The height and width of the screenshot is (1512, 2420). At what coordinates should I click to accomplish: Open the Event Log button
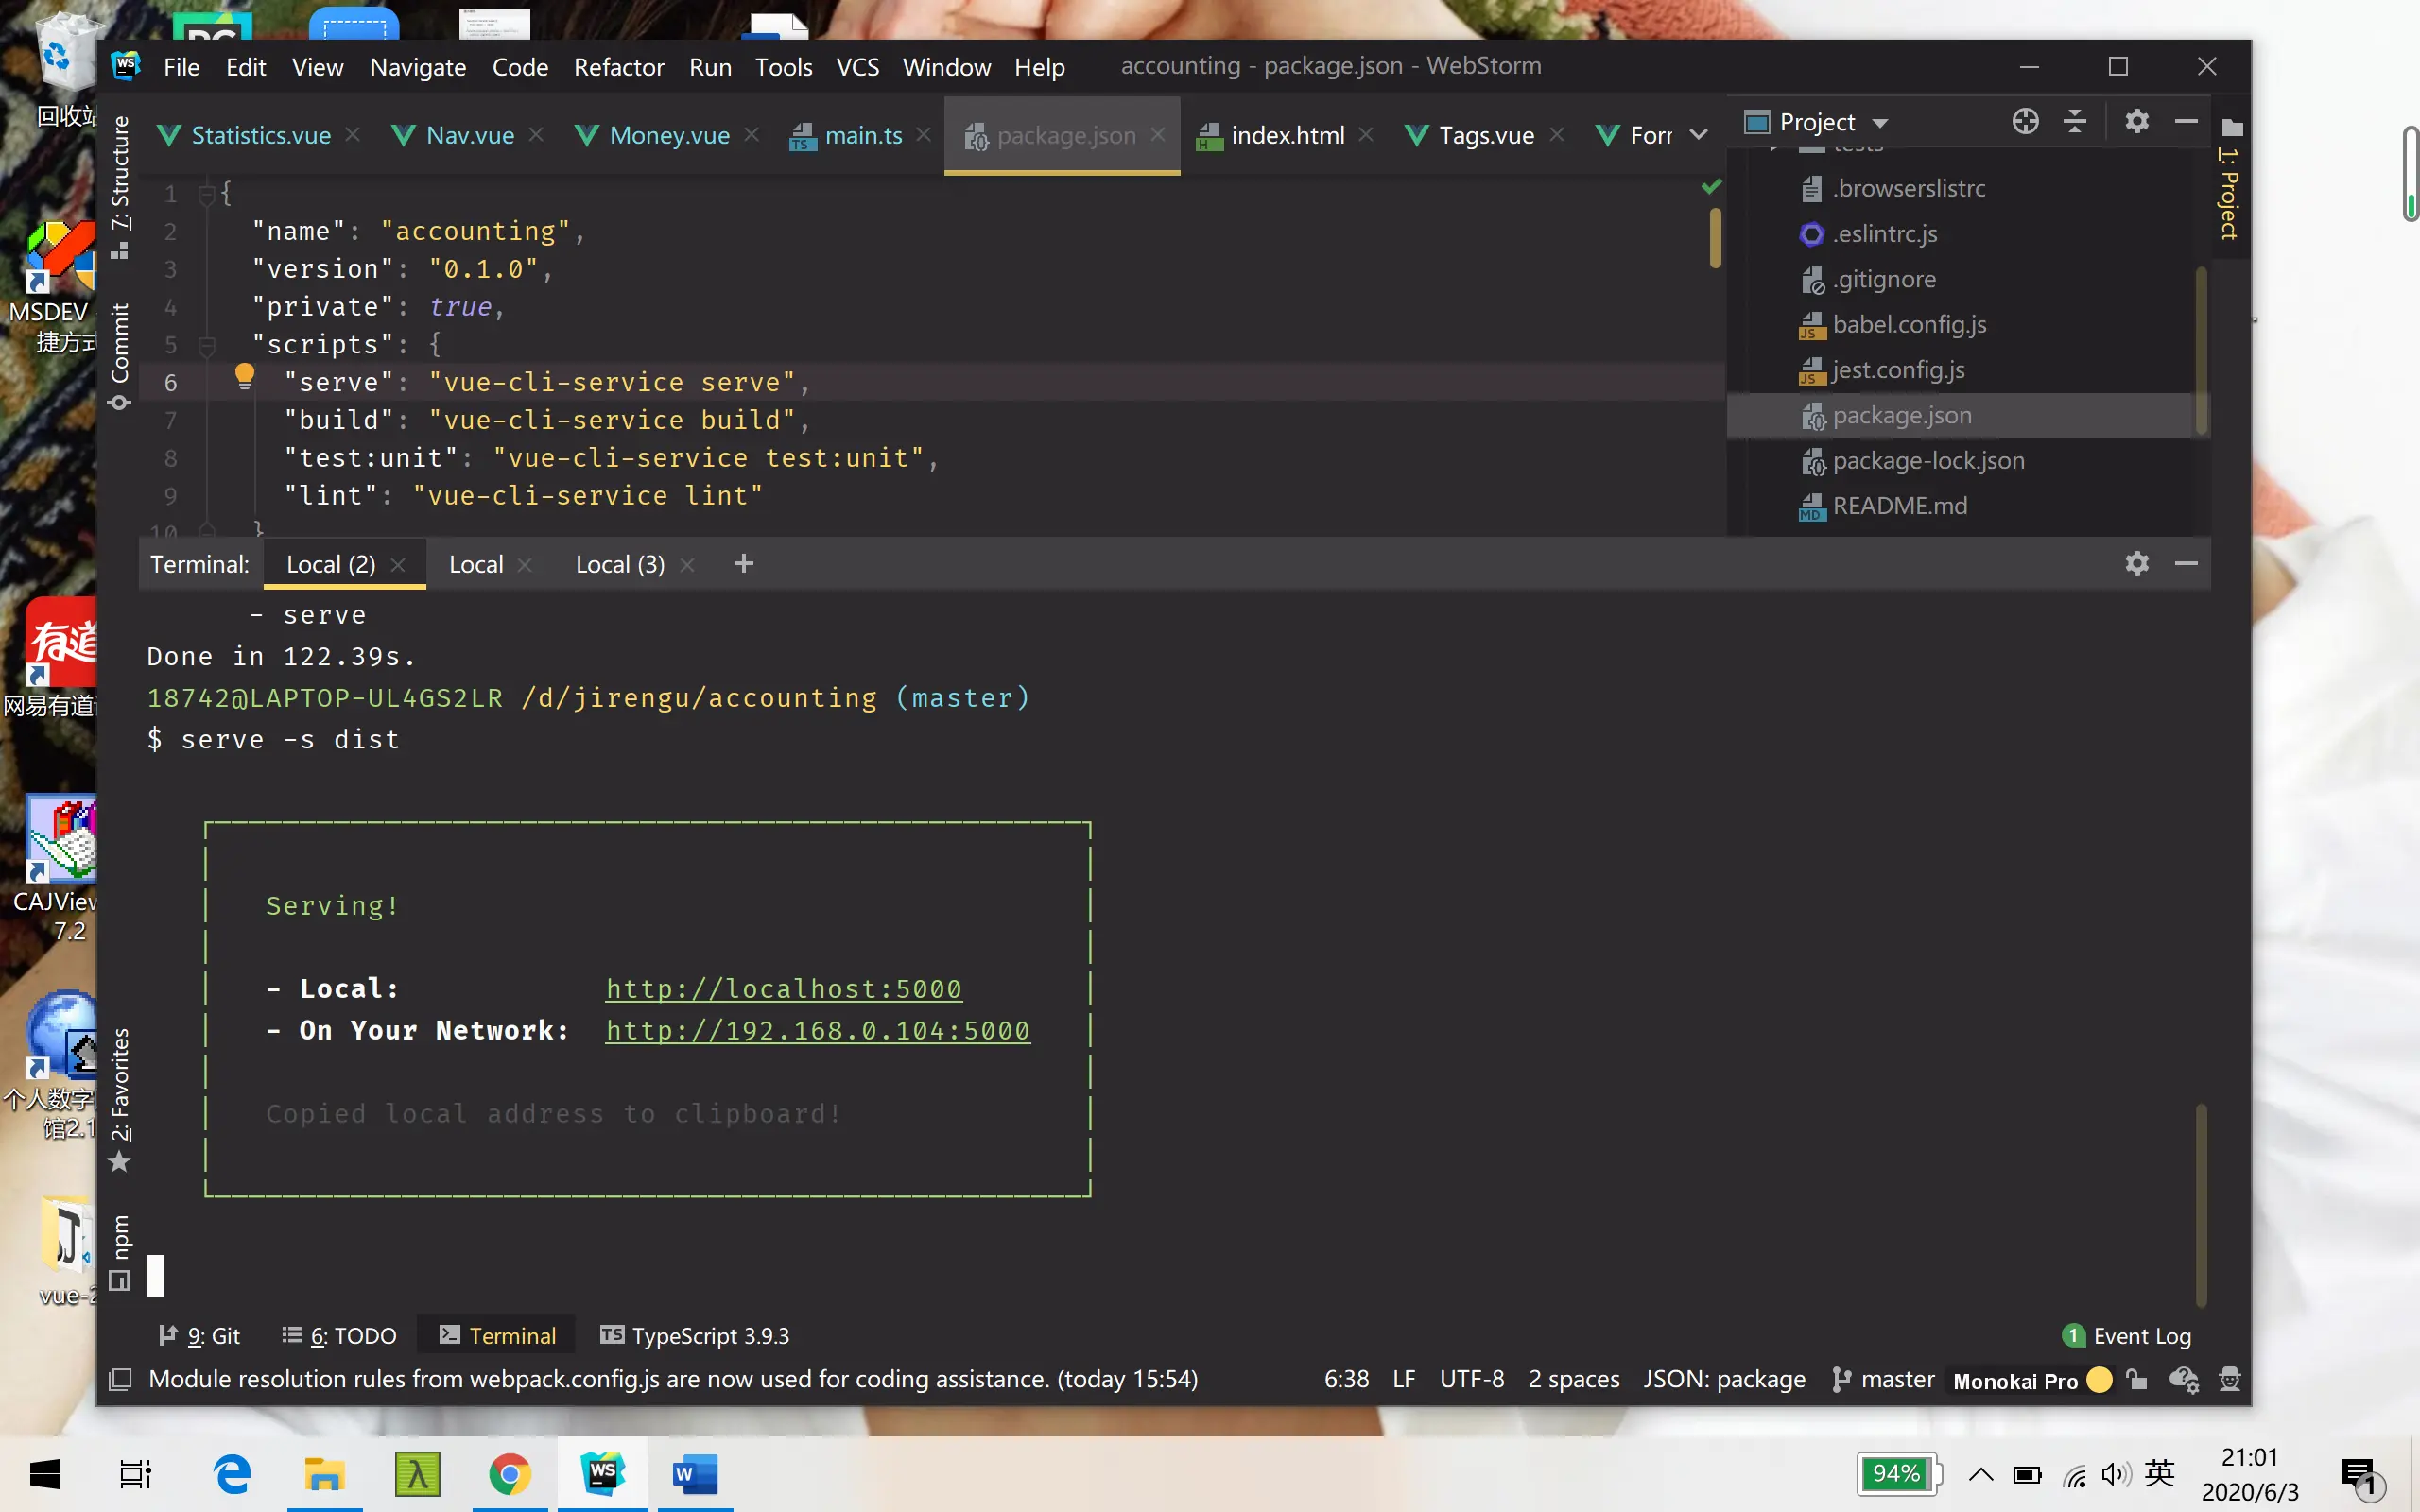[x=2128, y=1336]
